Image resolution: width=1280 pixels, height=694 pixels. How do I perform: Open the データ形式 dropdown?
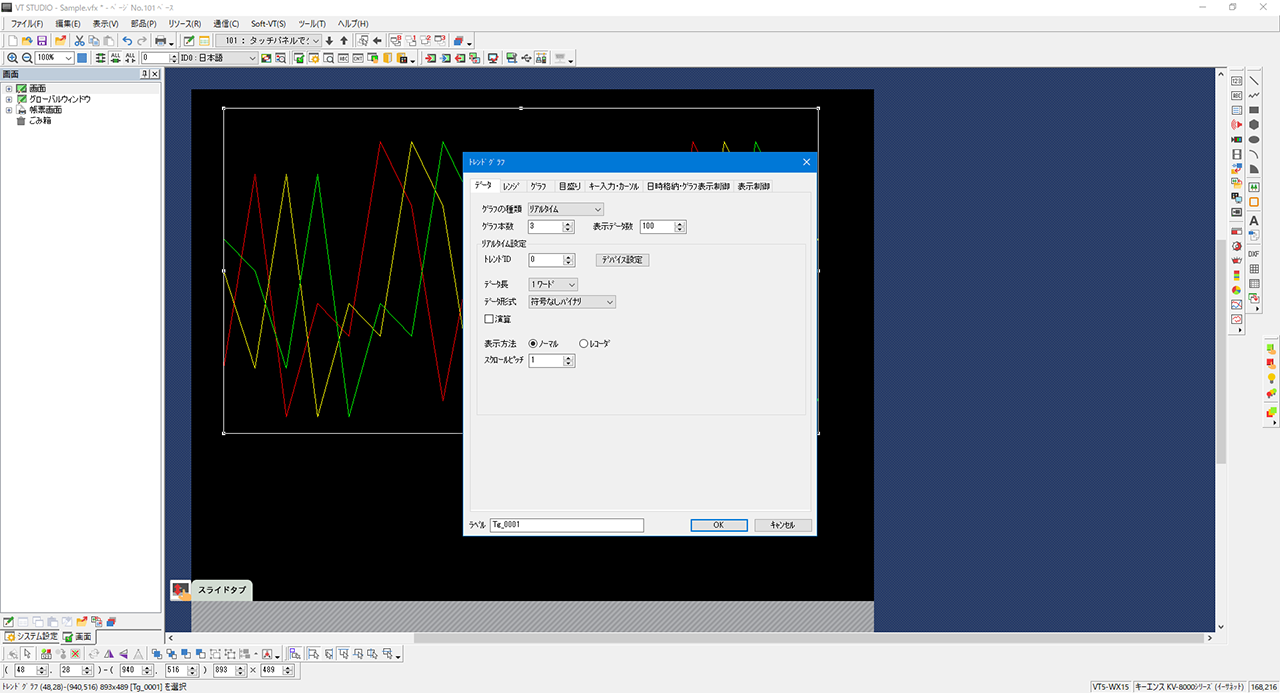571,301
